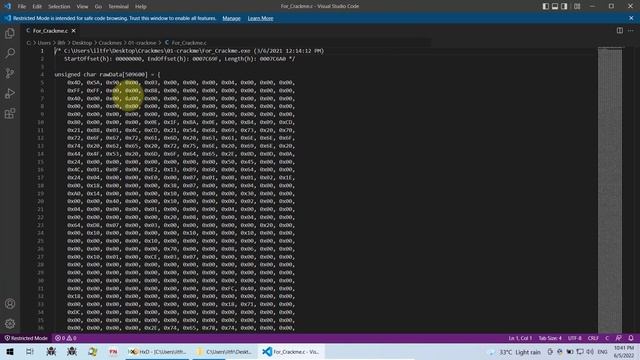Open problems via errors and warnings count
Viewport: 640px width, 360px height.
click(66, 338)
